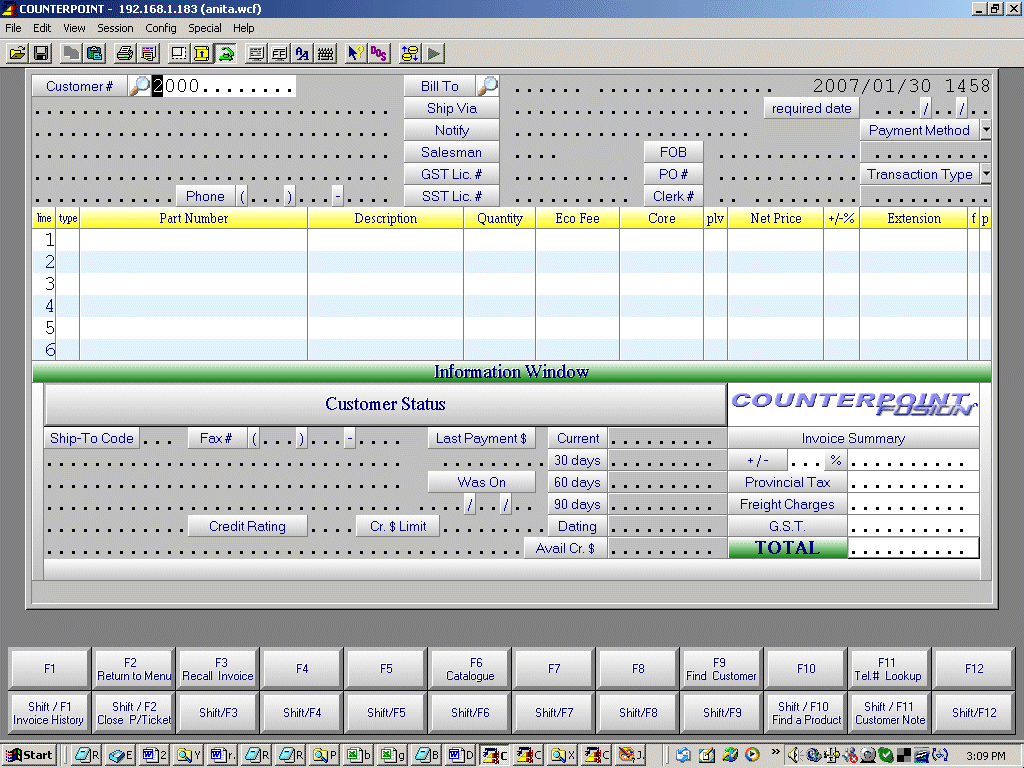Click the Salesman button

pyautogui.click(x=451, y=152)
